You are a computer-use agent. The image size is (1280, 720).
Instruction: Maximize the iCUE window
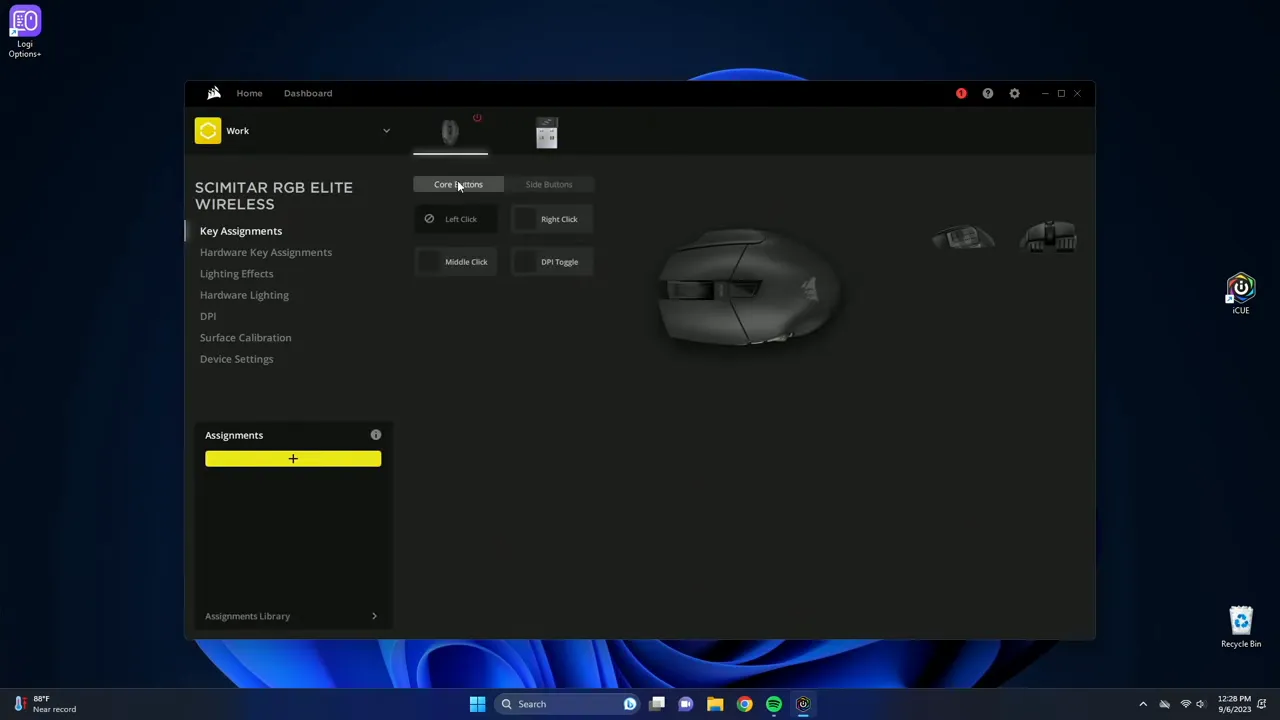tap(1061, 93)
